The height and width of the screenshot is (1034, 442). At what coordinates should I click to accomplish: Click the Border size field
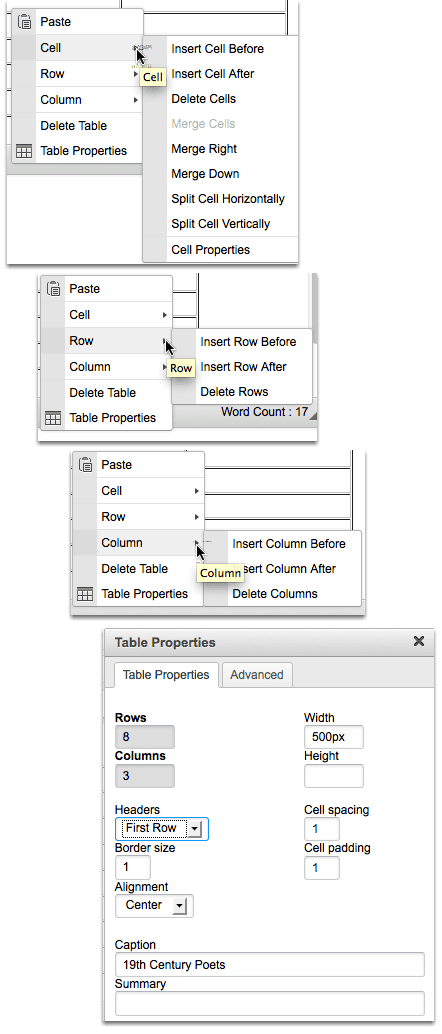[133, 868]
